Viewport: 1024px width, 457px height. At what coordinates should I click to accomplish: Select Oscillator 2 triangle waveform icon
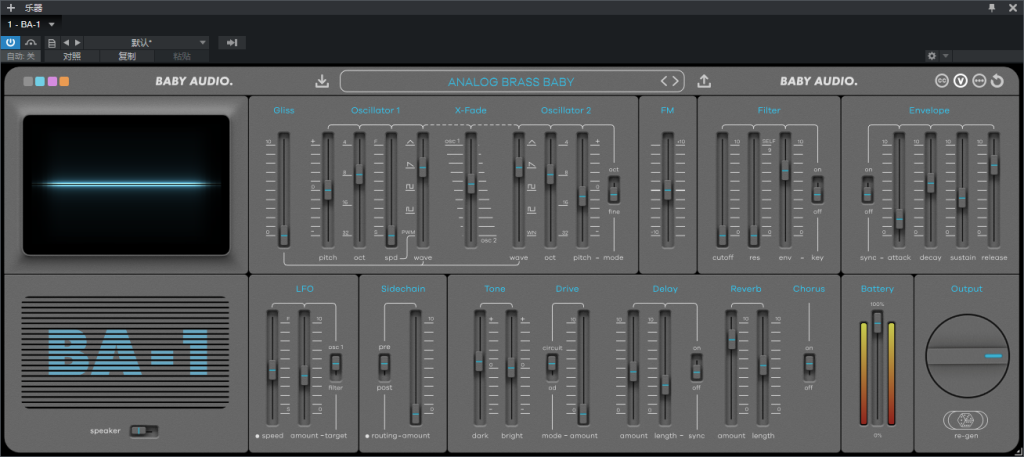(532, 142)
